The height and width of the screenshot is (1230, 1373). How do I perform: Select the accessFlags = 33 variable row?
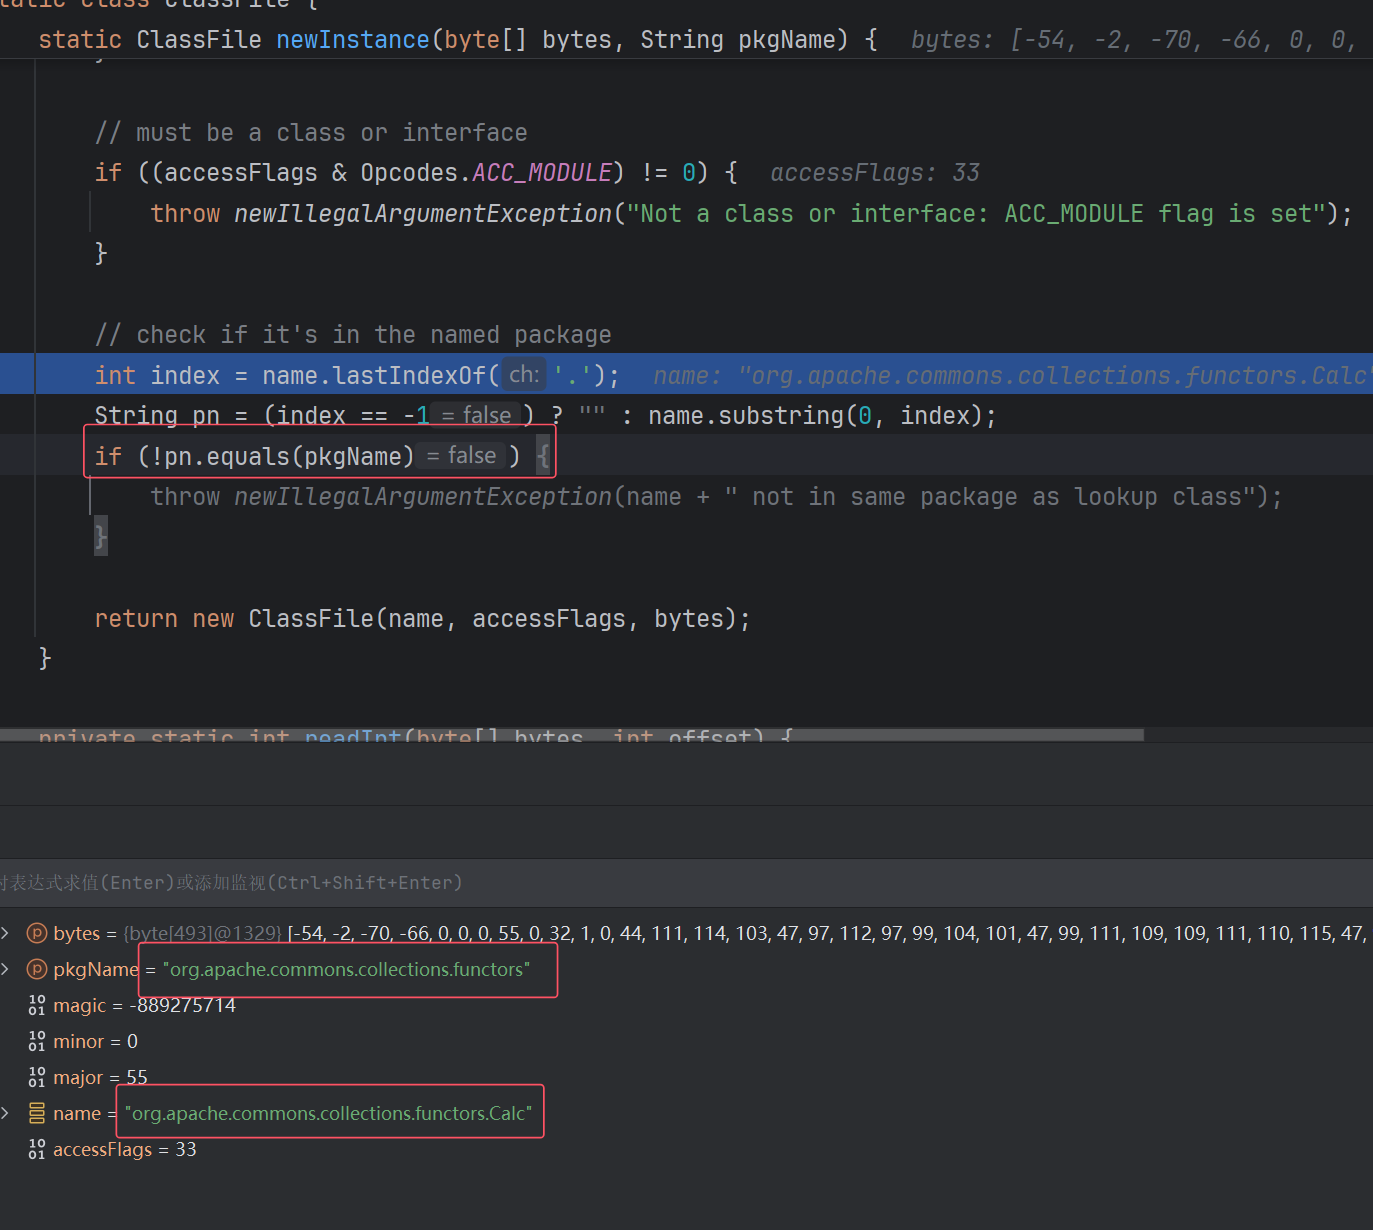pos(124,1149)
